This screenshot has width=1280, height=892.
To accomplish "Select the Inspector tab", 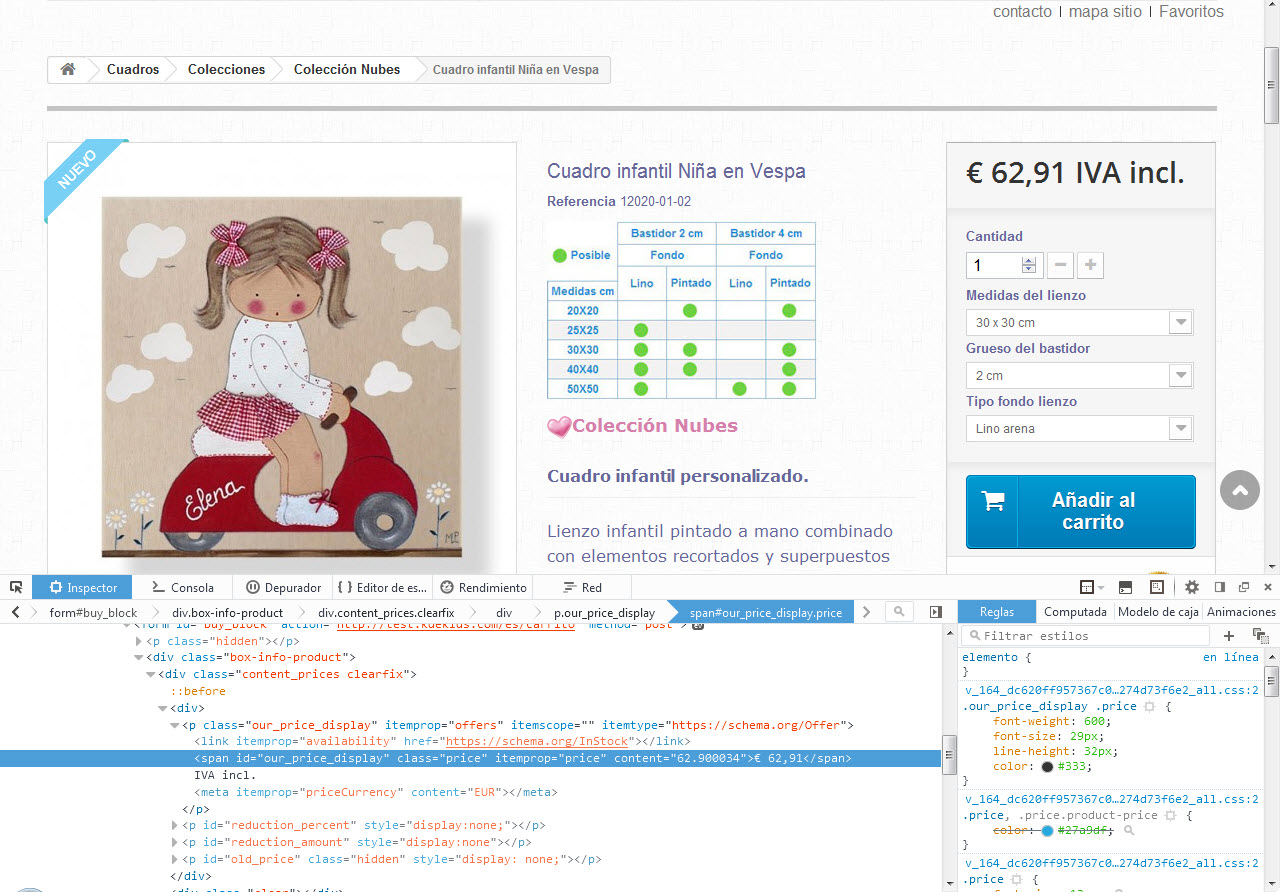I will [x=83, y=587].
